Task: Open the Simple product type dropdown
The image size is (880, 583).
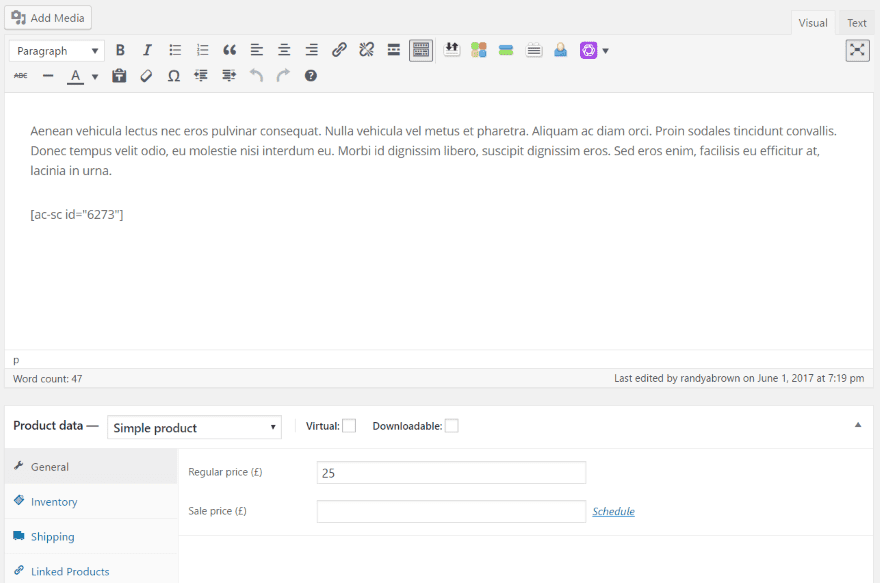Action: (194, 427)
